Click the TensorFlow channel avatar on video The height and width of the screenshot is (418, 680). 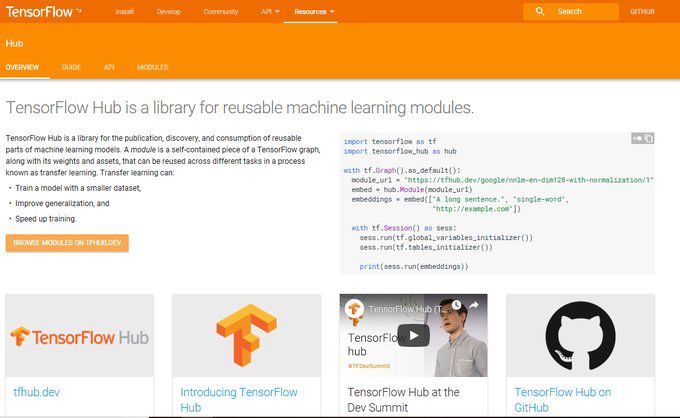coord(354,309)
